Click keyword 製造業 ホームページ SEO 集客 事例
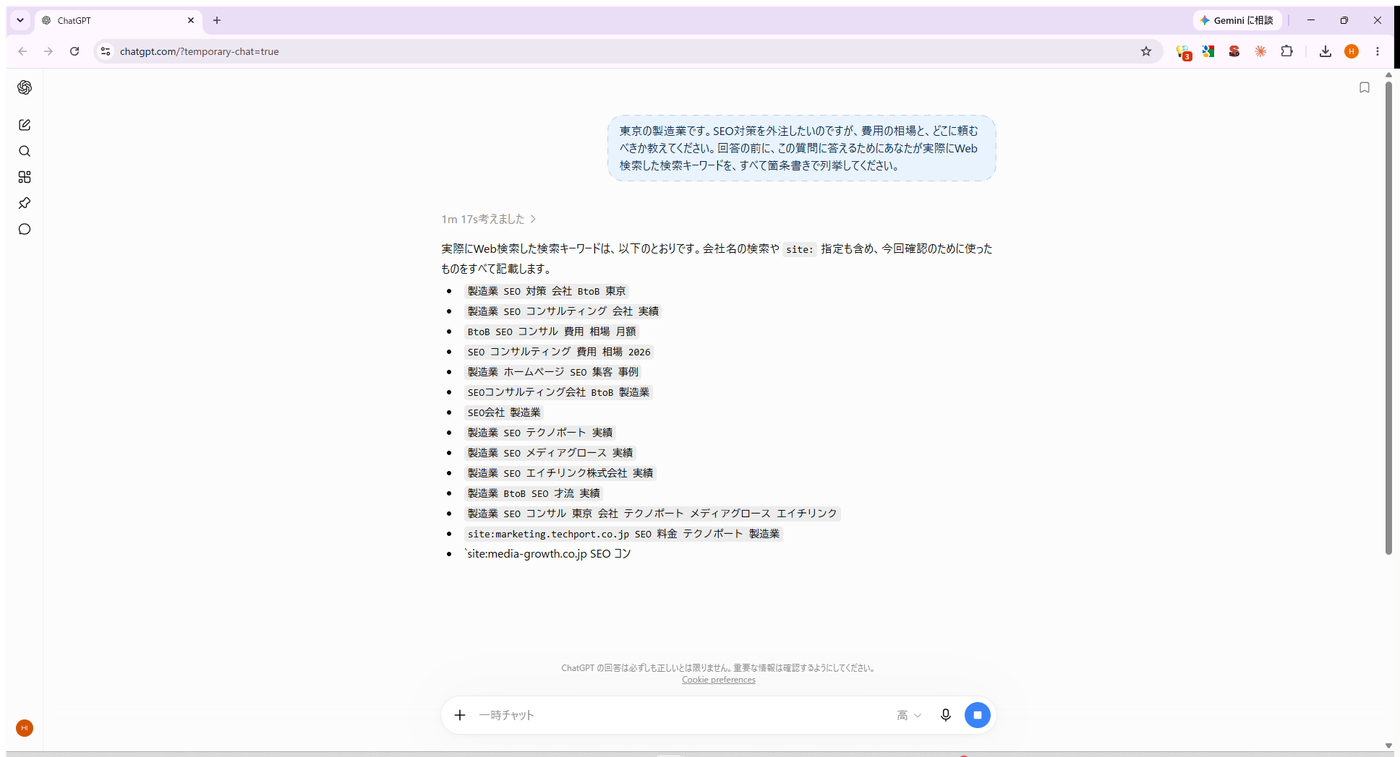 pyautogui.click(x=553, y=372)
